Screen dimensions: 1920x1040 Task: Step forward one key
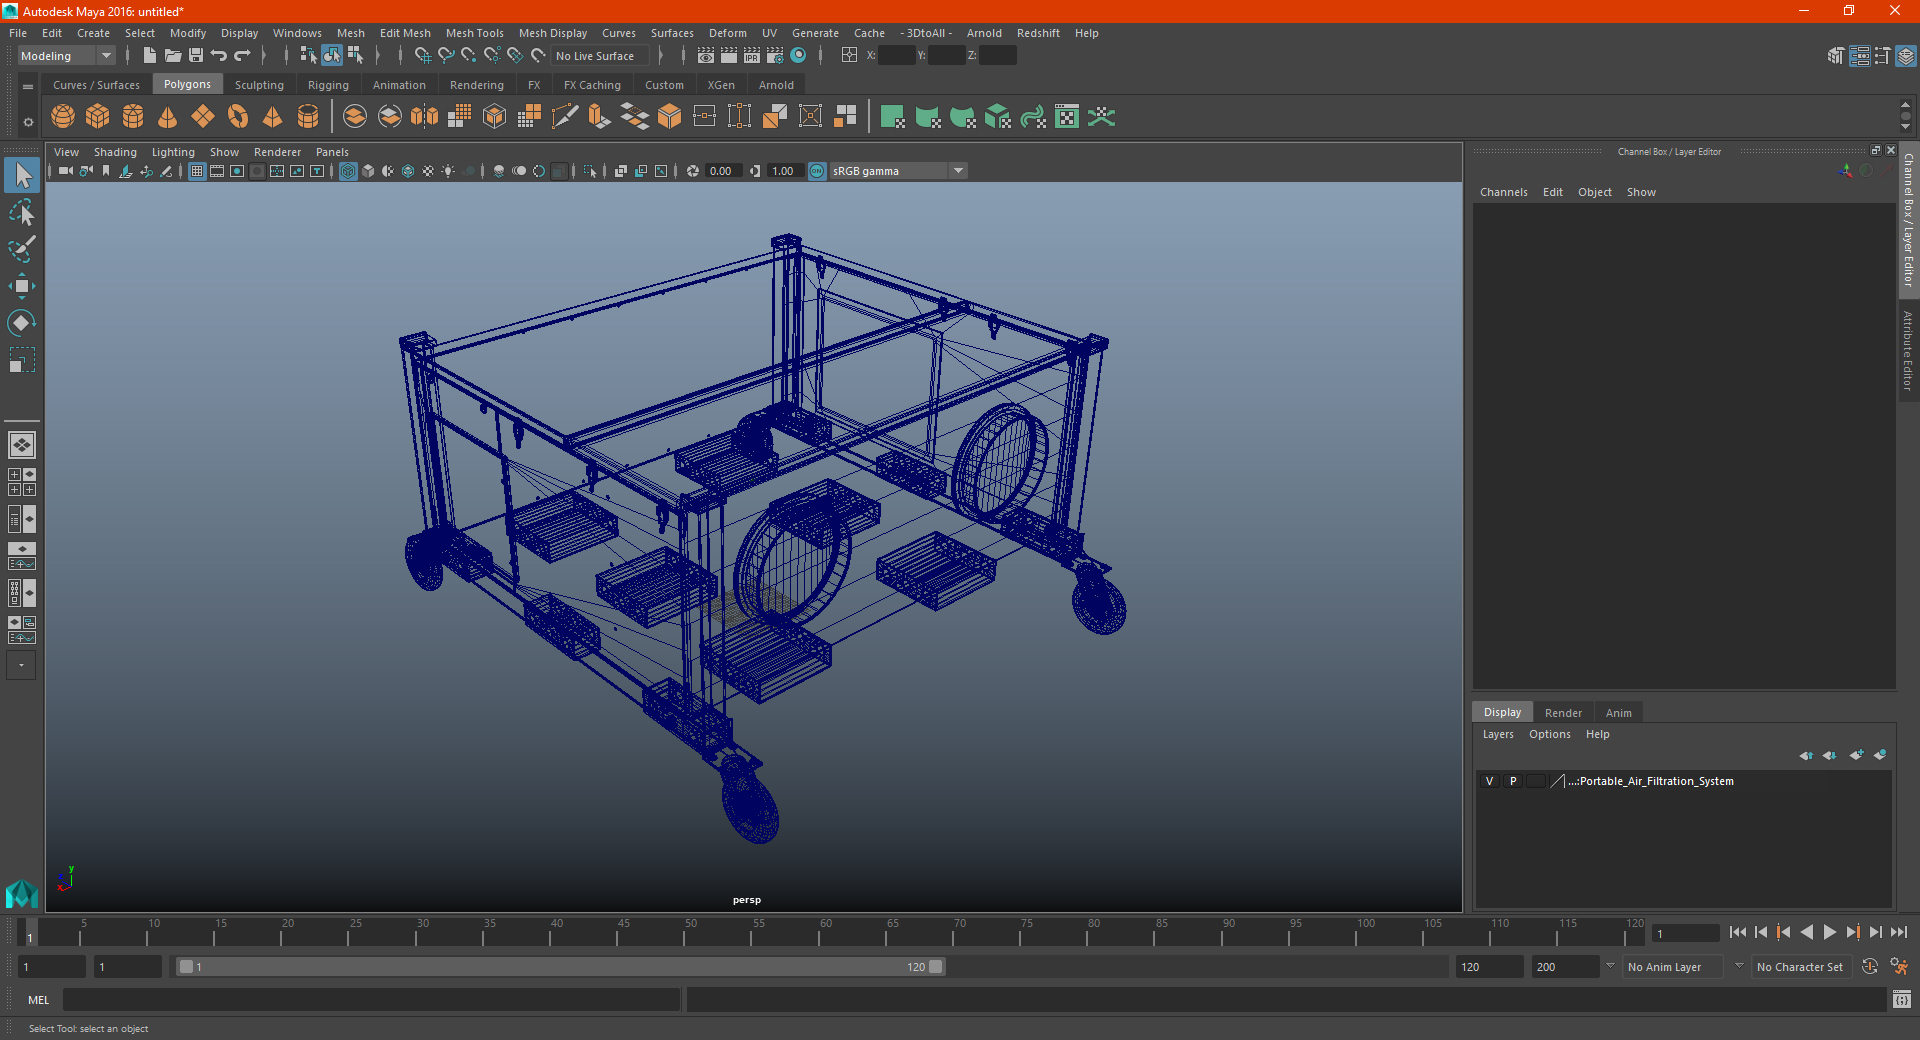[1853, 932]
